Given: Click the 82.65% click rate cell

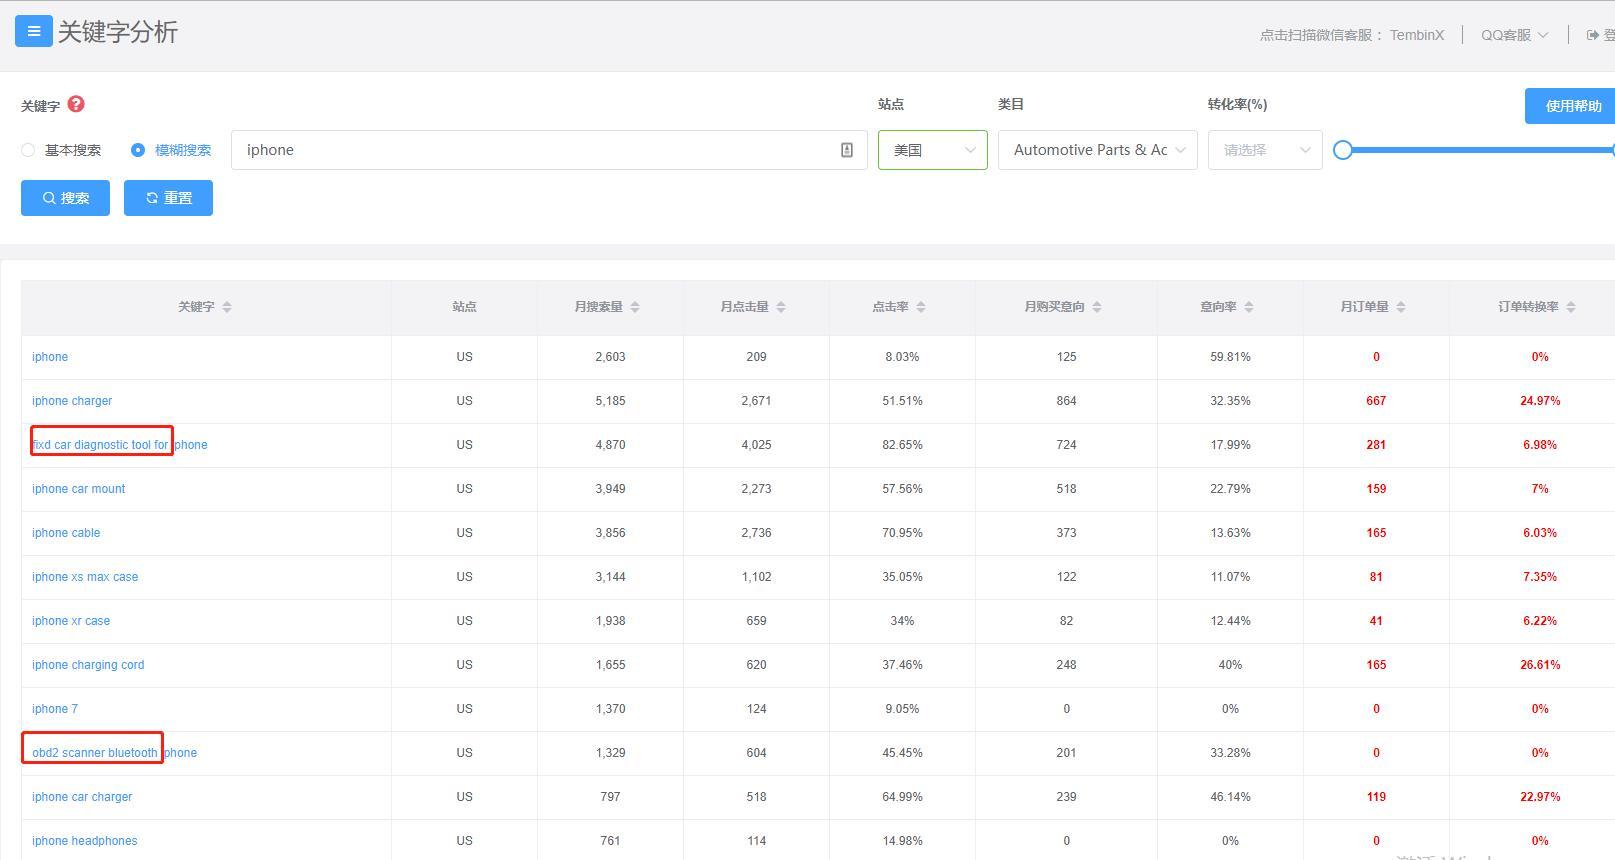Looking at the screenshot, I should pos(902,445).
